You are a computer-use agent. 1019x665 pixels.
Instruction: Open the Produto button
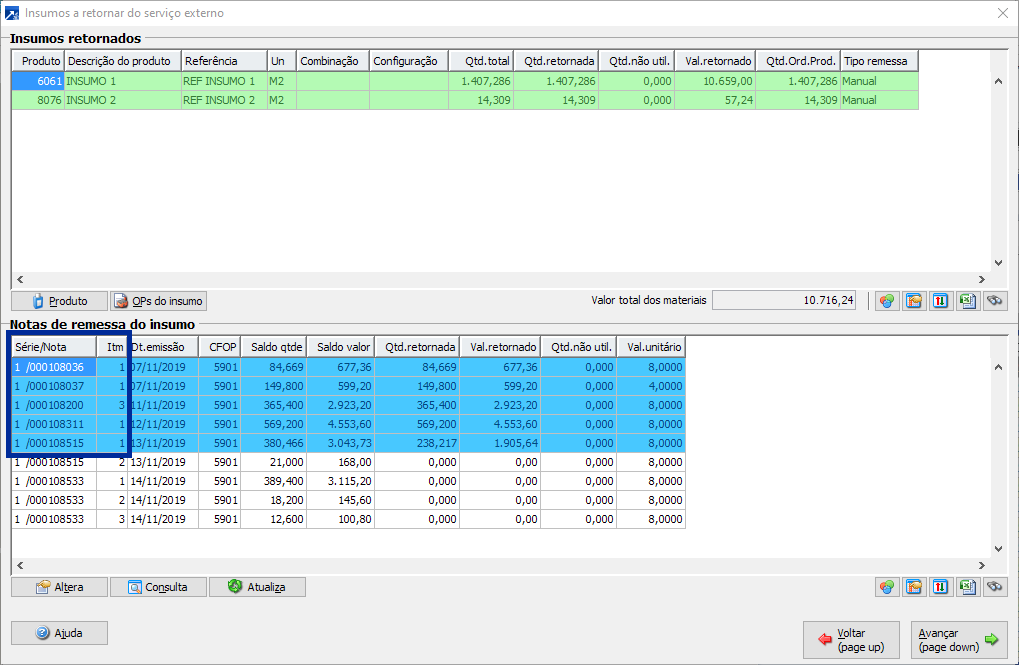[x=59, y=301]
